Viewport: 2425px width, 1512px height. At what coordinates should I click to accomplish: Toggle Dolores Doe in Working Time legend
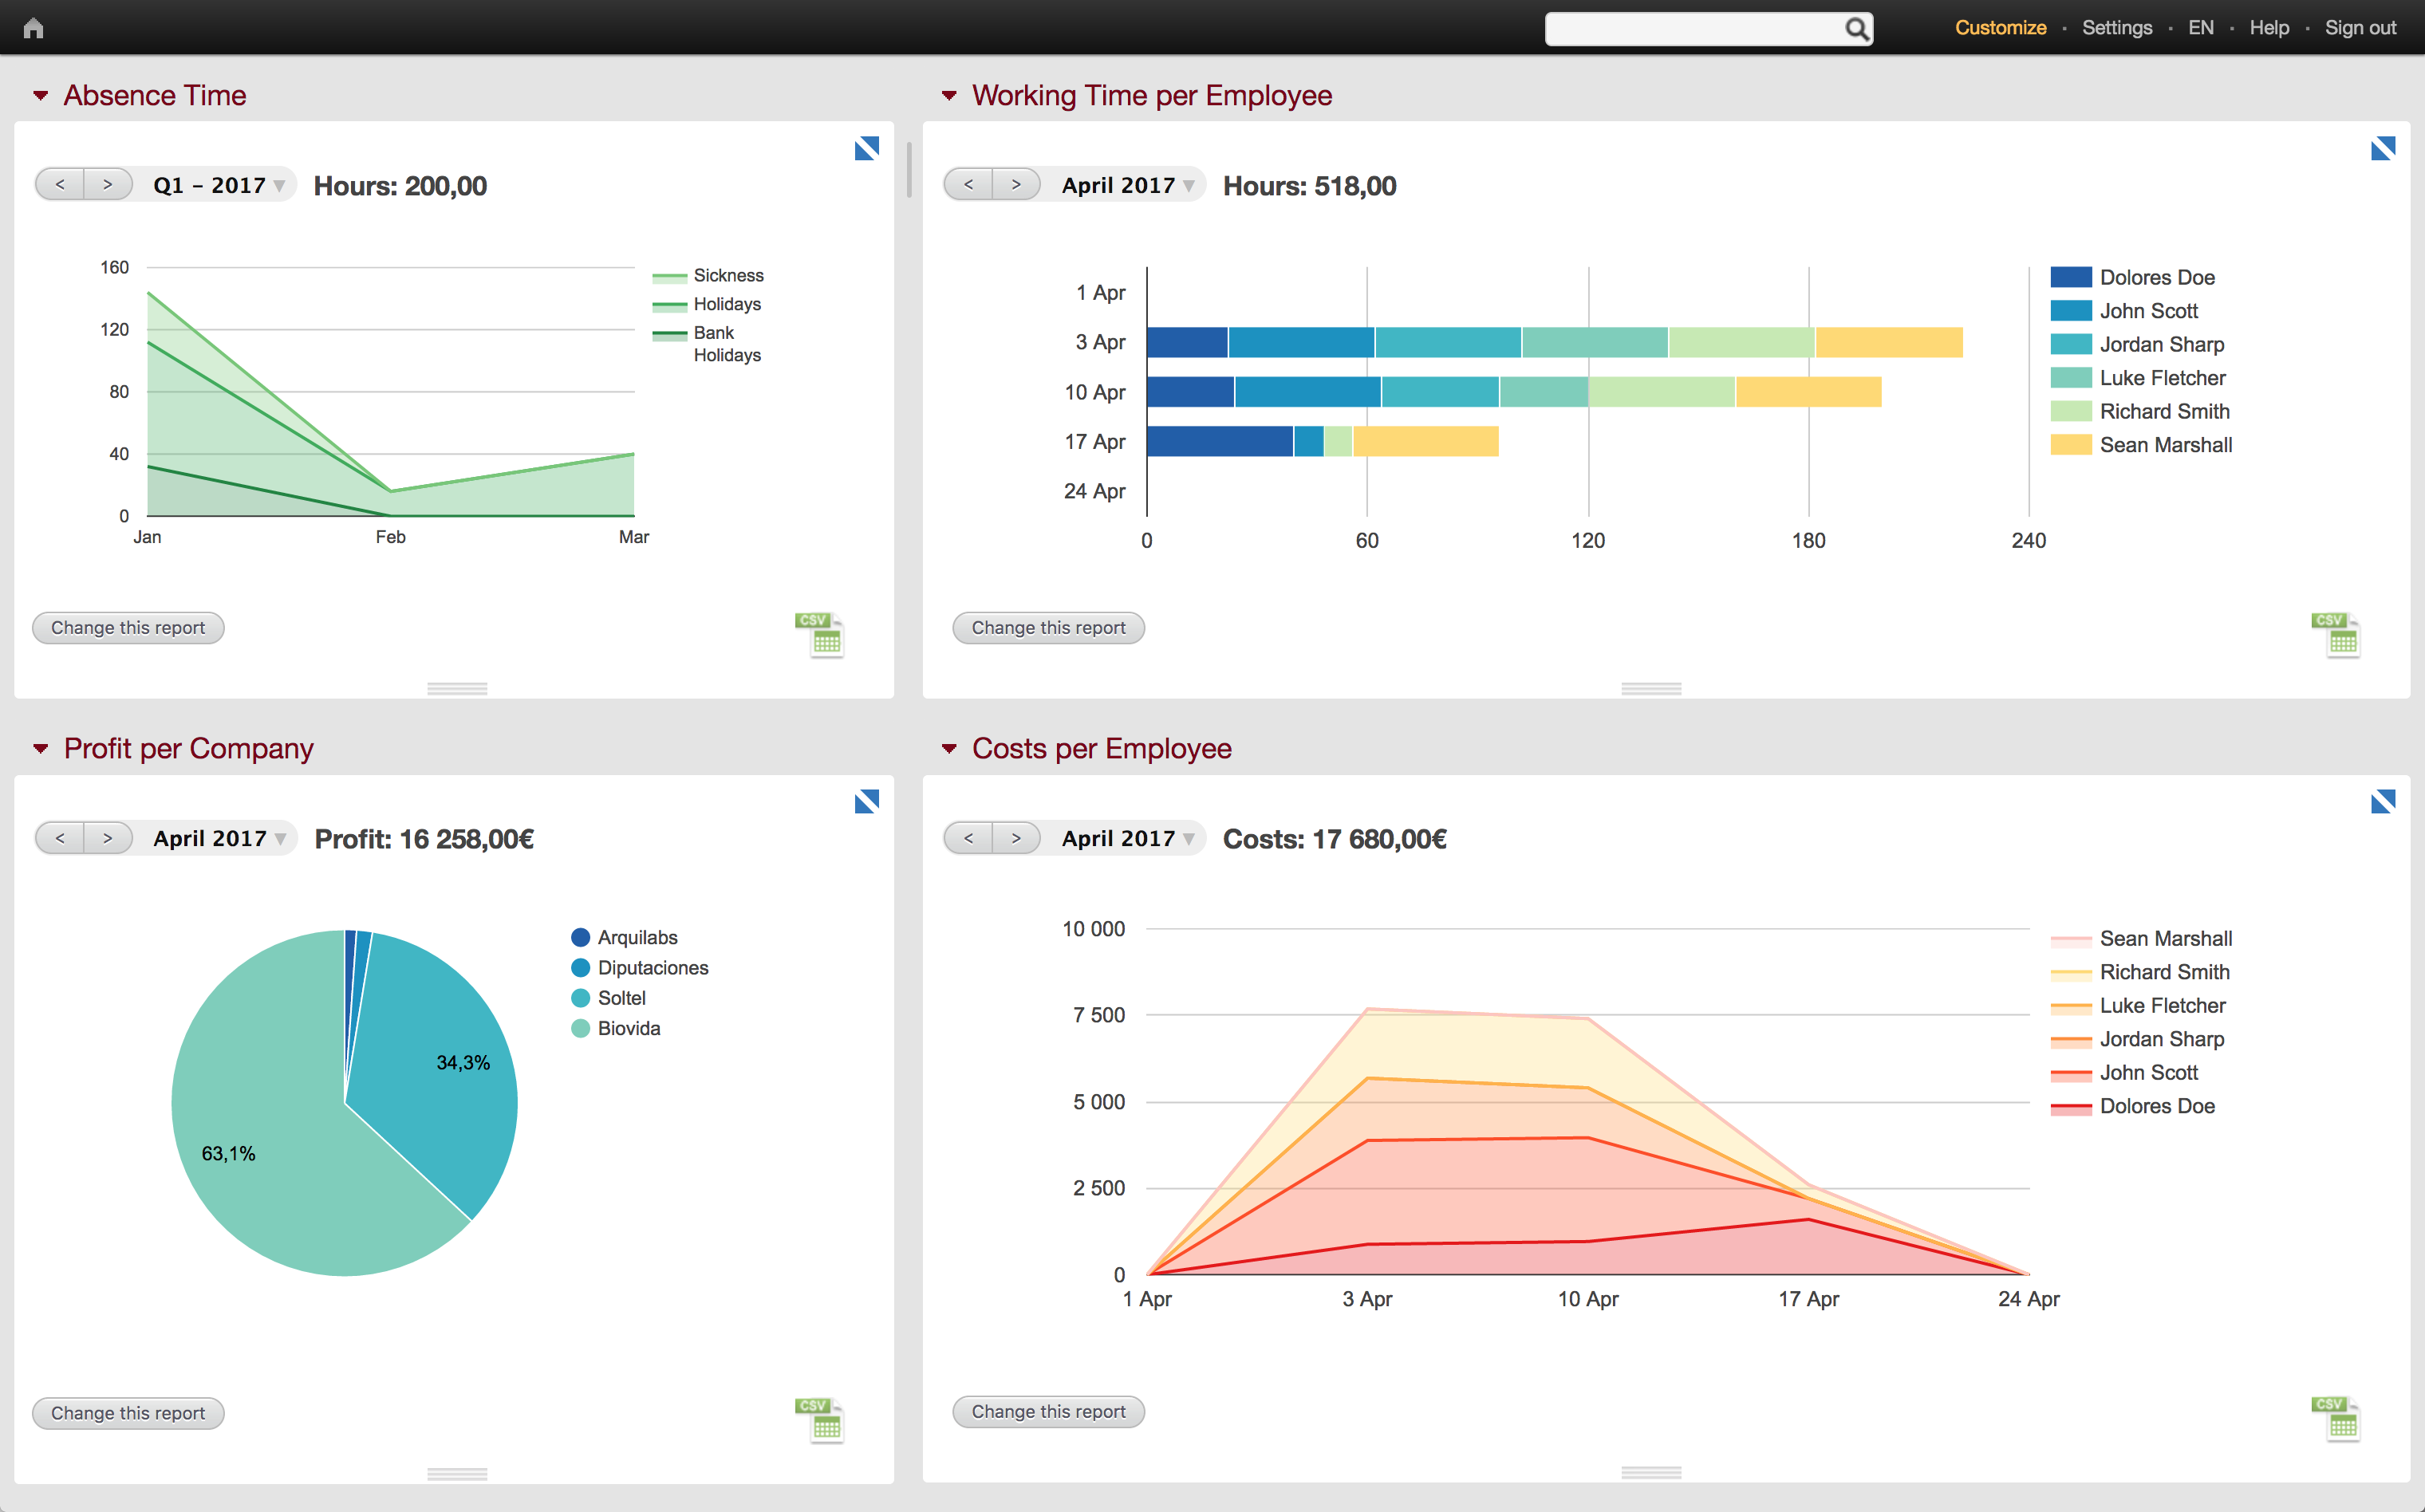pos(2156,278)
